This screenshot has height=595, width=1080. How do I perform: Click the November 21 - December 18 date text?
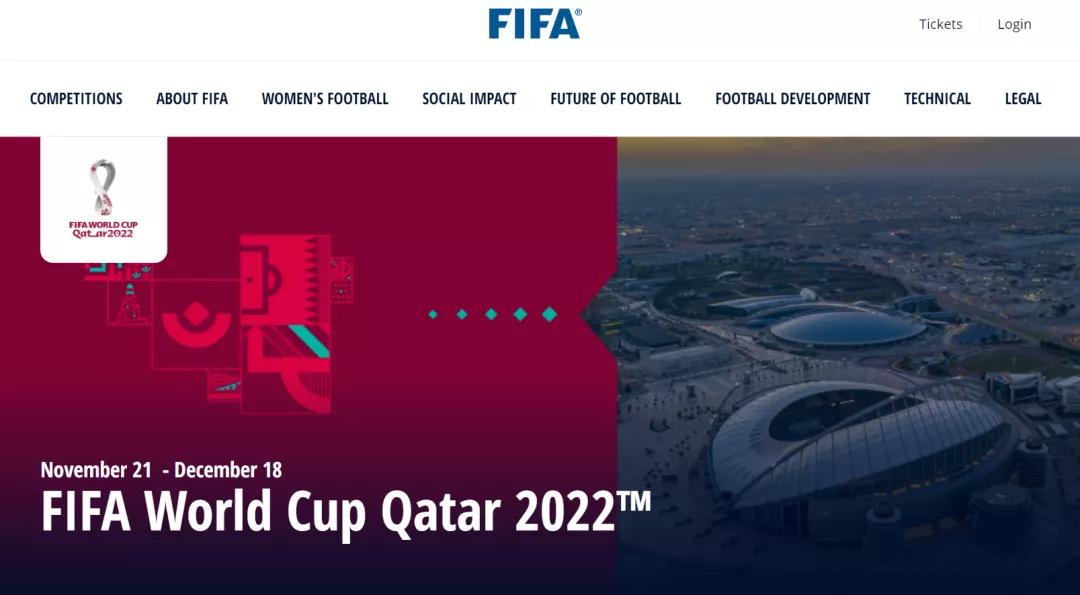[x=162, y=468]
